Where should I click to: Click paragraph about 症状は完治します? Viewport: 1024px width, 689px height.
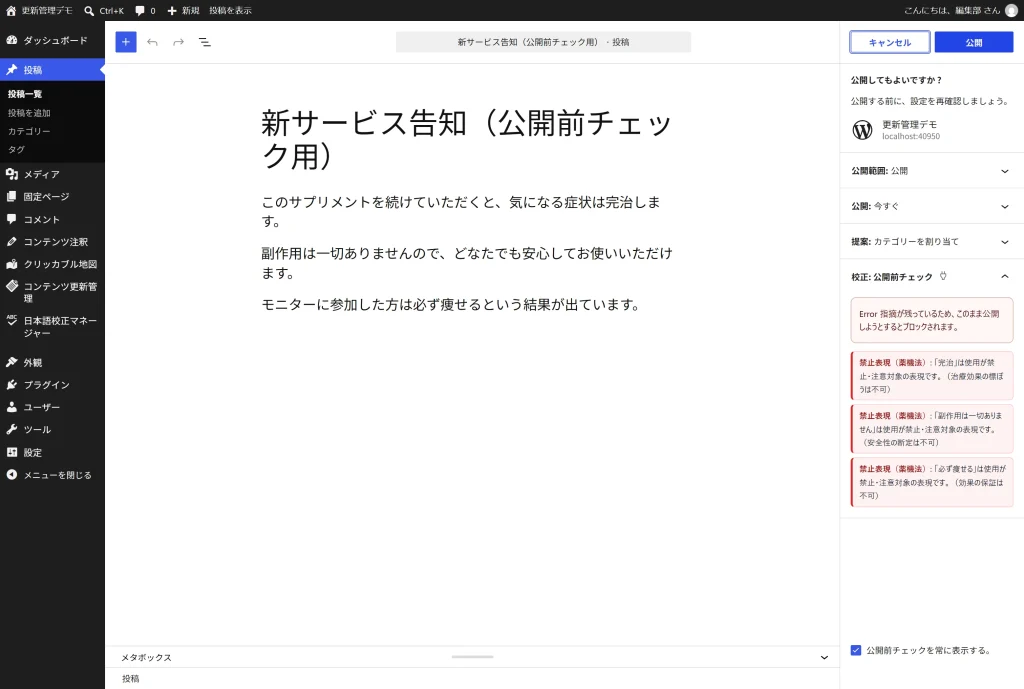coord(467,212)
